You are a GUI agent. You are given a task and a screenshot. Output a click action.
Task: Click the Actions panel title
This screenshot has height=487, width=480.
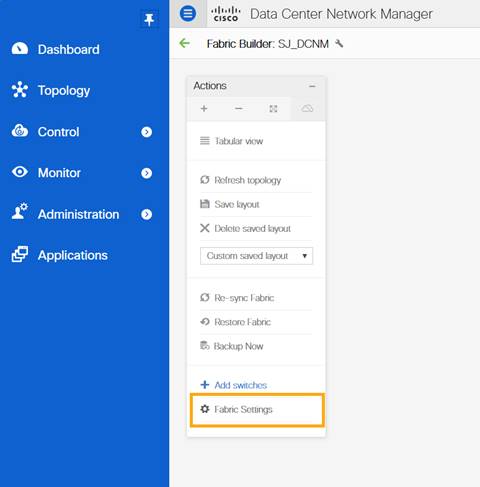point(210,86)
